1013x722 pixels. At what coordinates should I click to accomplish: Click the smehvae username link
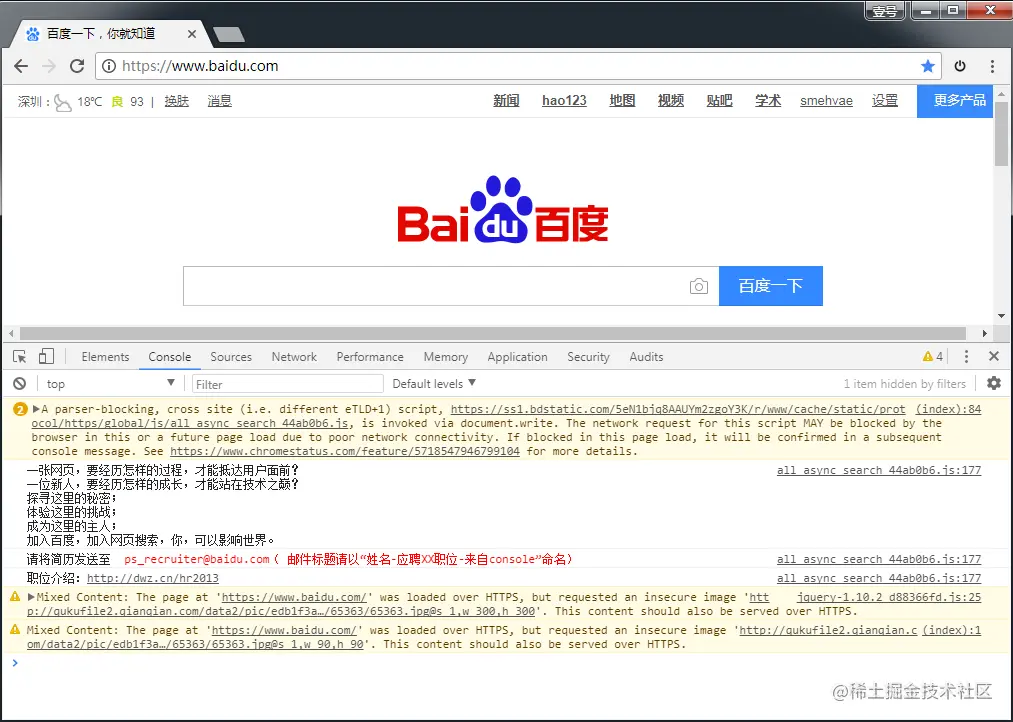point(826,101)
